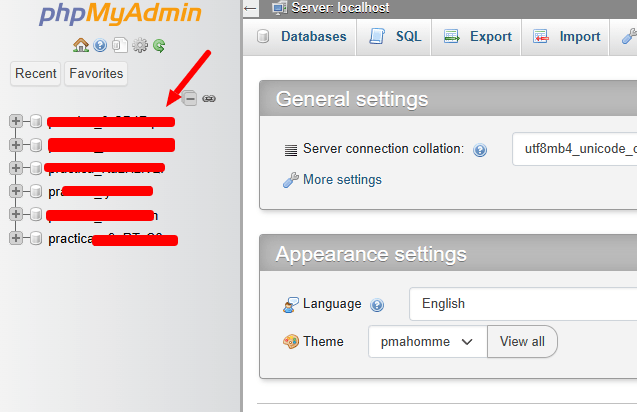Open the More settings link

(x=342, y=180)
